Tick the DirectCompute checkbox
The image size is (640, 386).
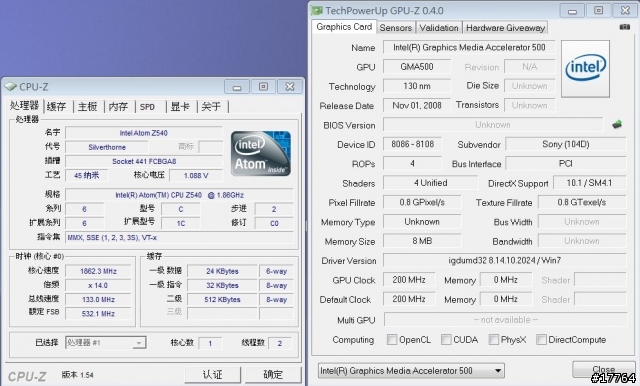[x=541, y=339]
